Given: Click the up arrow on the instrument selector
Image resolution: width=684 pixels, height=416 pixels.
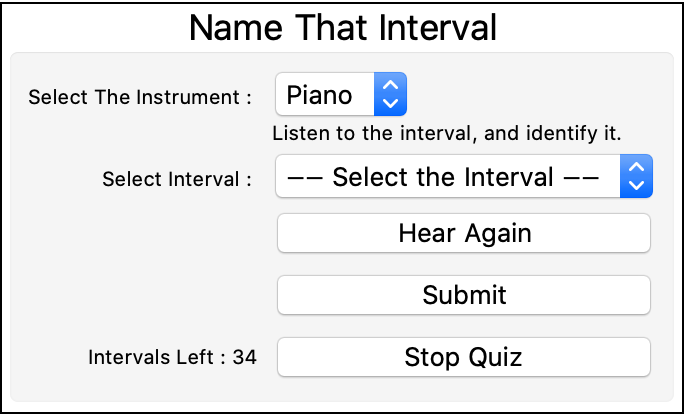Looking at the screenshot, I should (391, 87).
